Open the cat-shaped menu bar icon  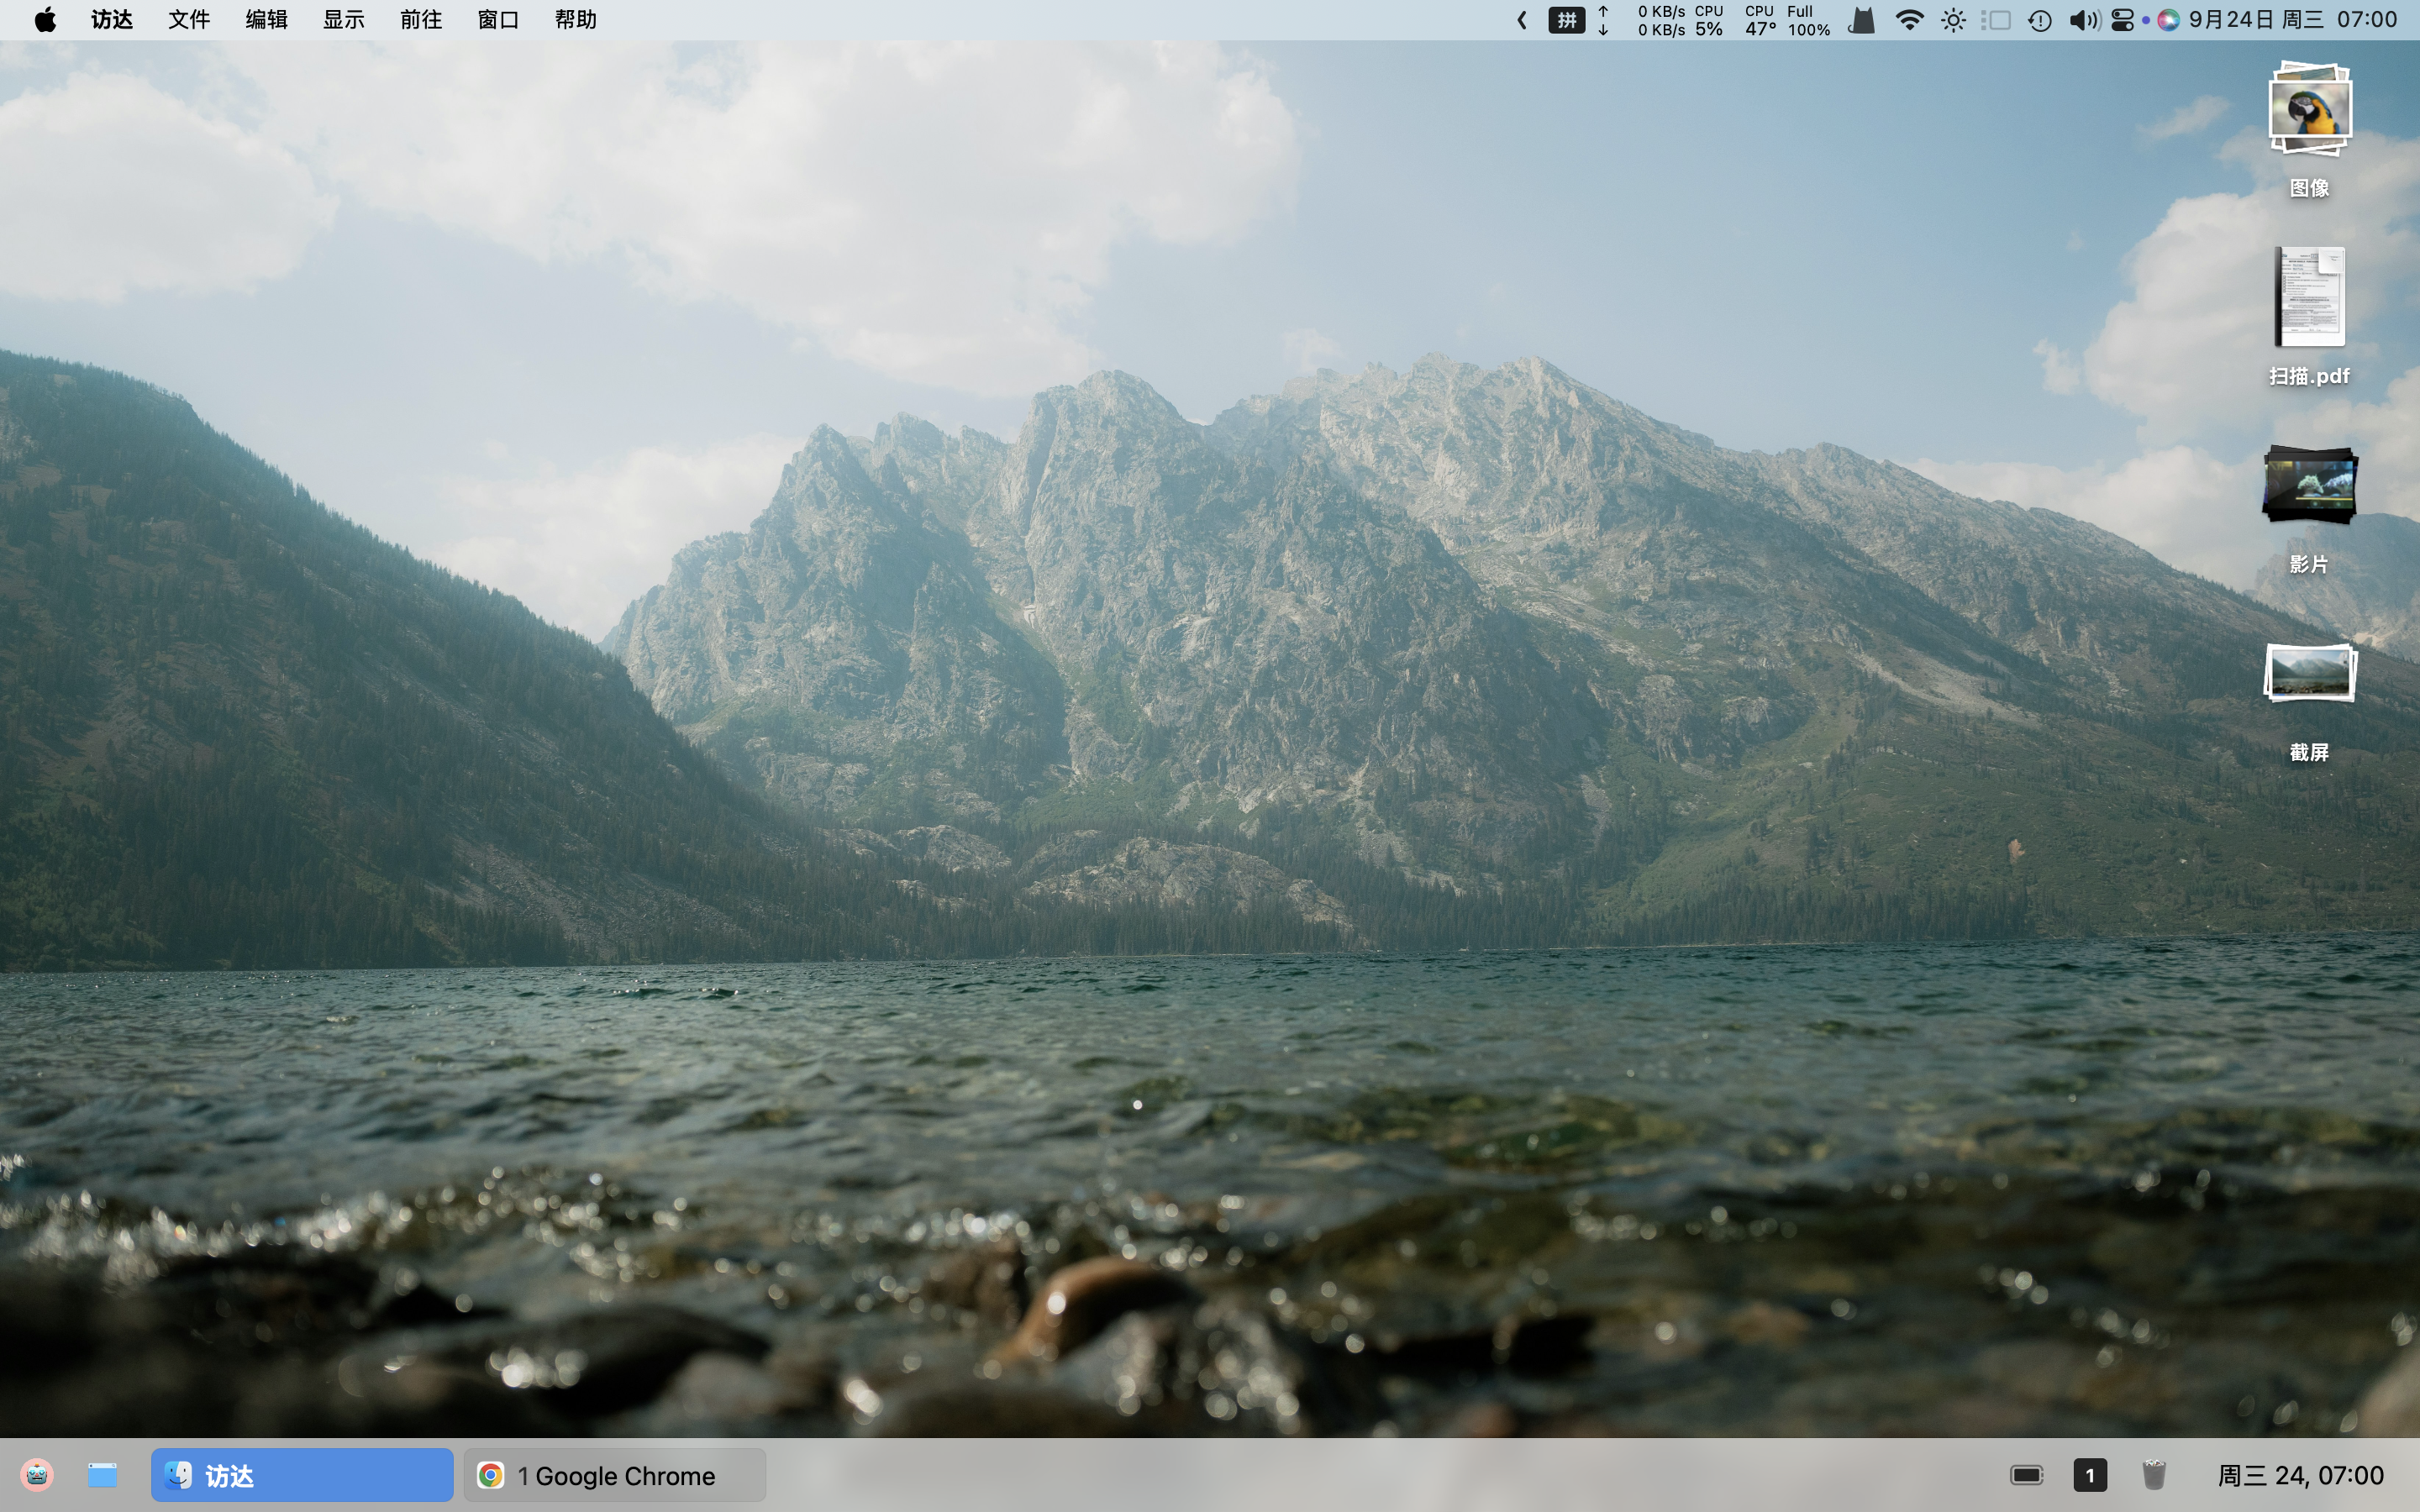coord(1862,20)
